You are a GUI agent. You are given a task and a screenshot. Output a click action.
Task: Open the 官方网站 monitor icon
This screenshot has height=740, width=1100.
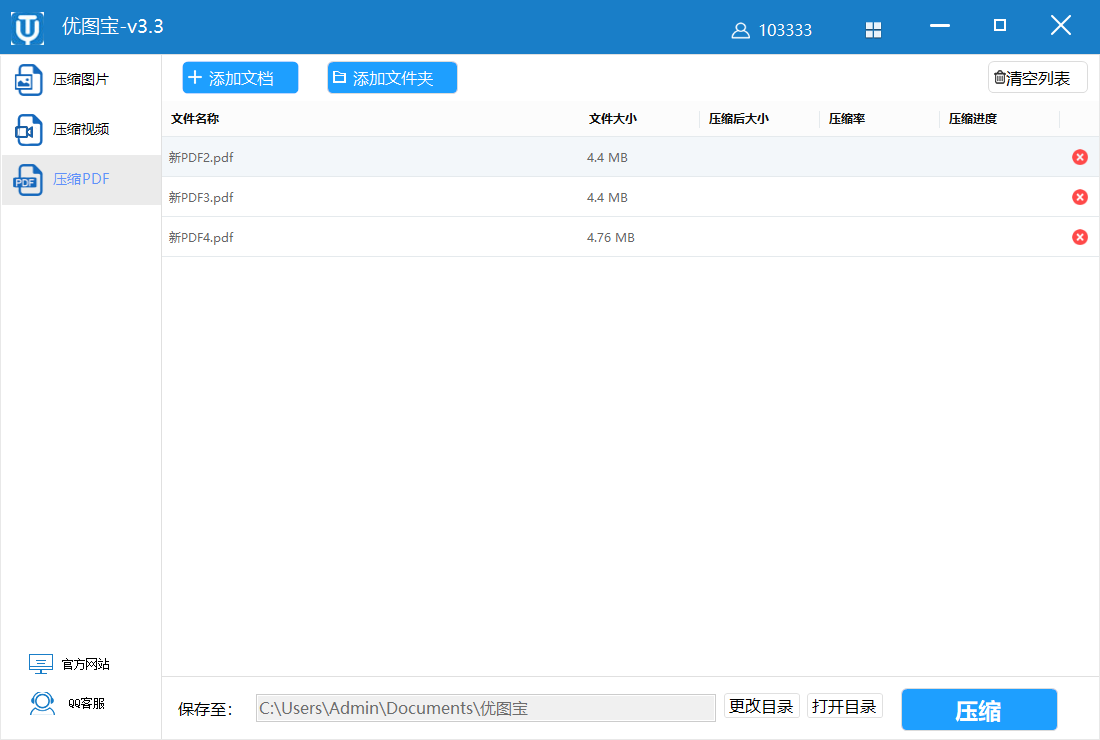click(41, 664)
